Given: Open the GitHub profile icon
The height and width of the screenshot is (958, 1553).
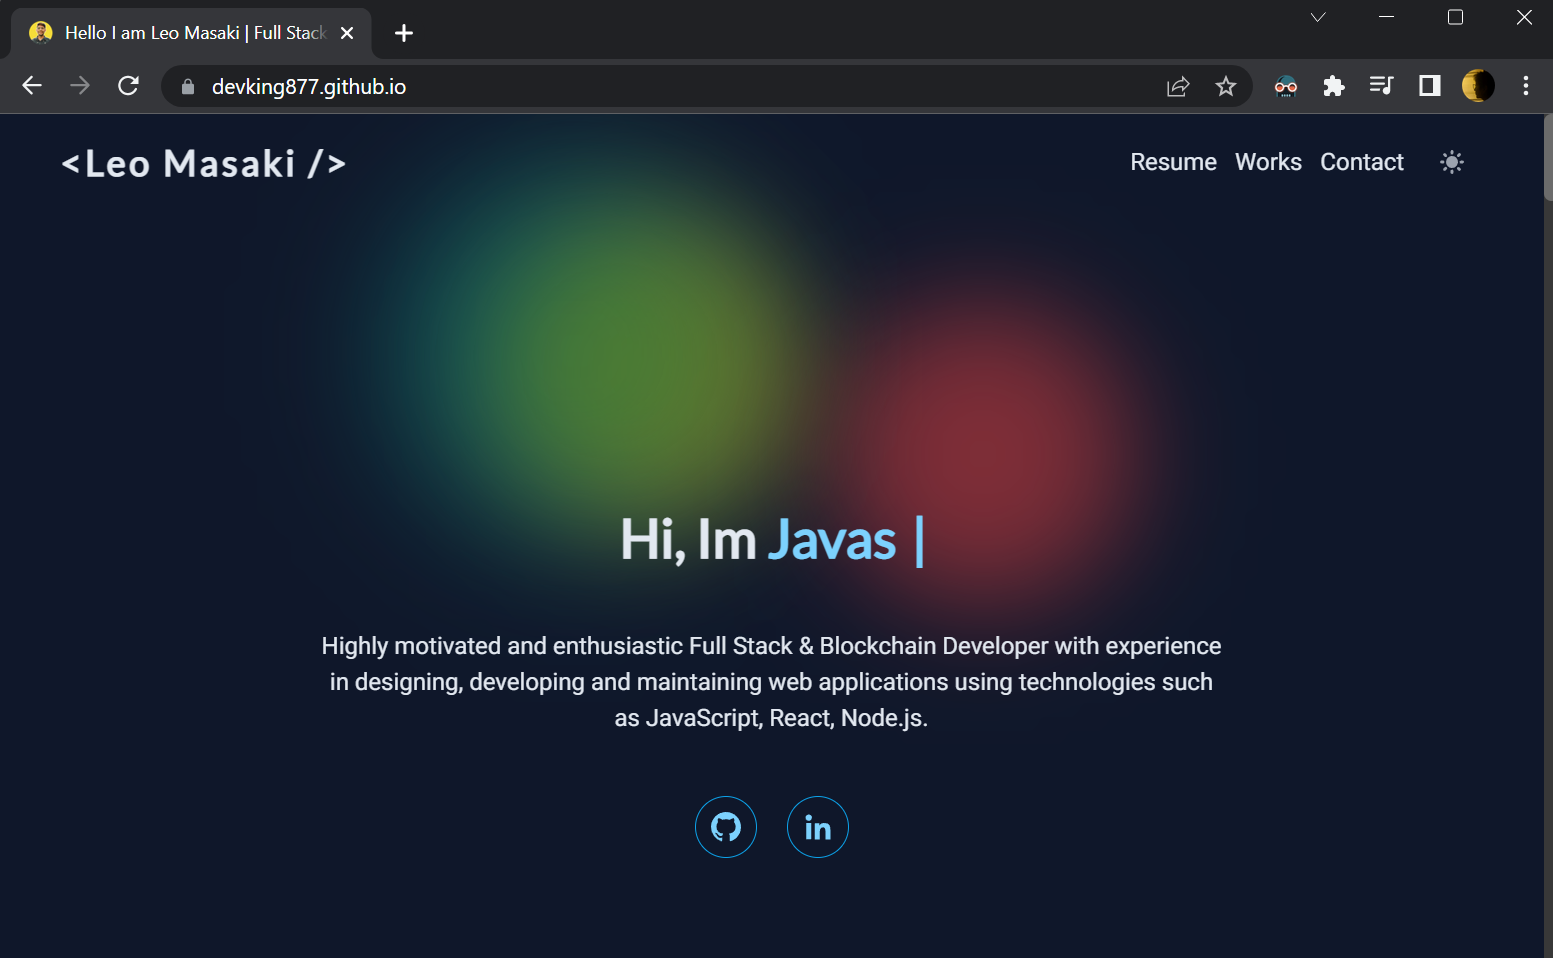Looking at the screenshot, I should tap(726, 827).
